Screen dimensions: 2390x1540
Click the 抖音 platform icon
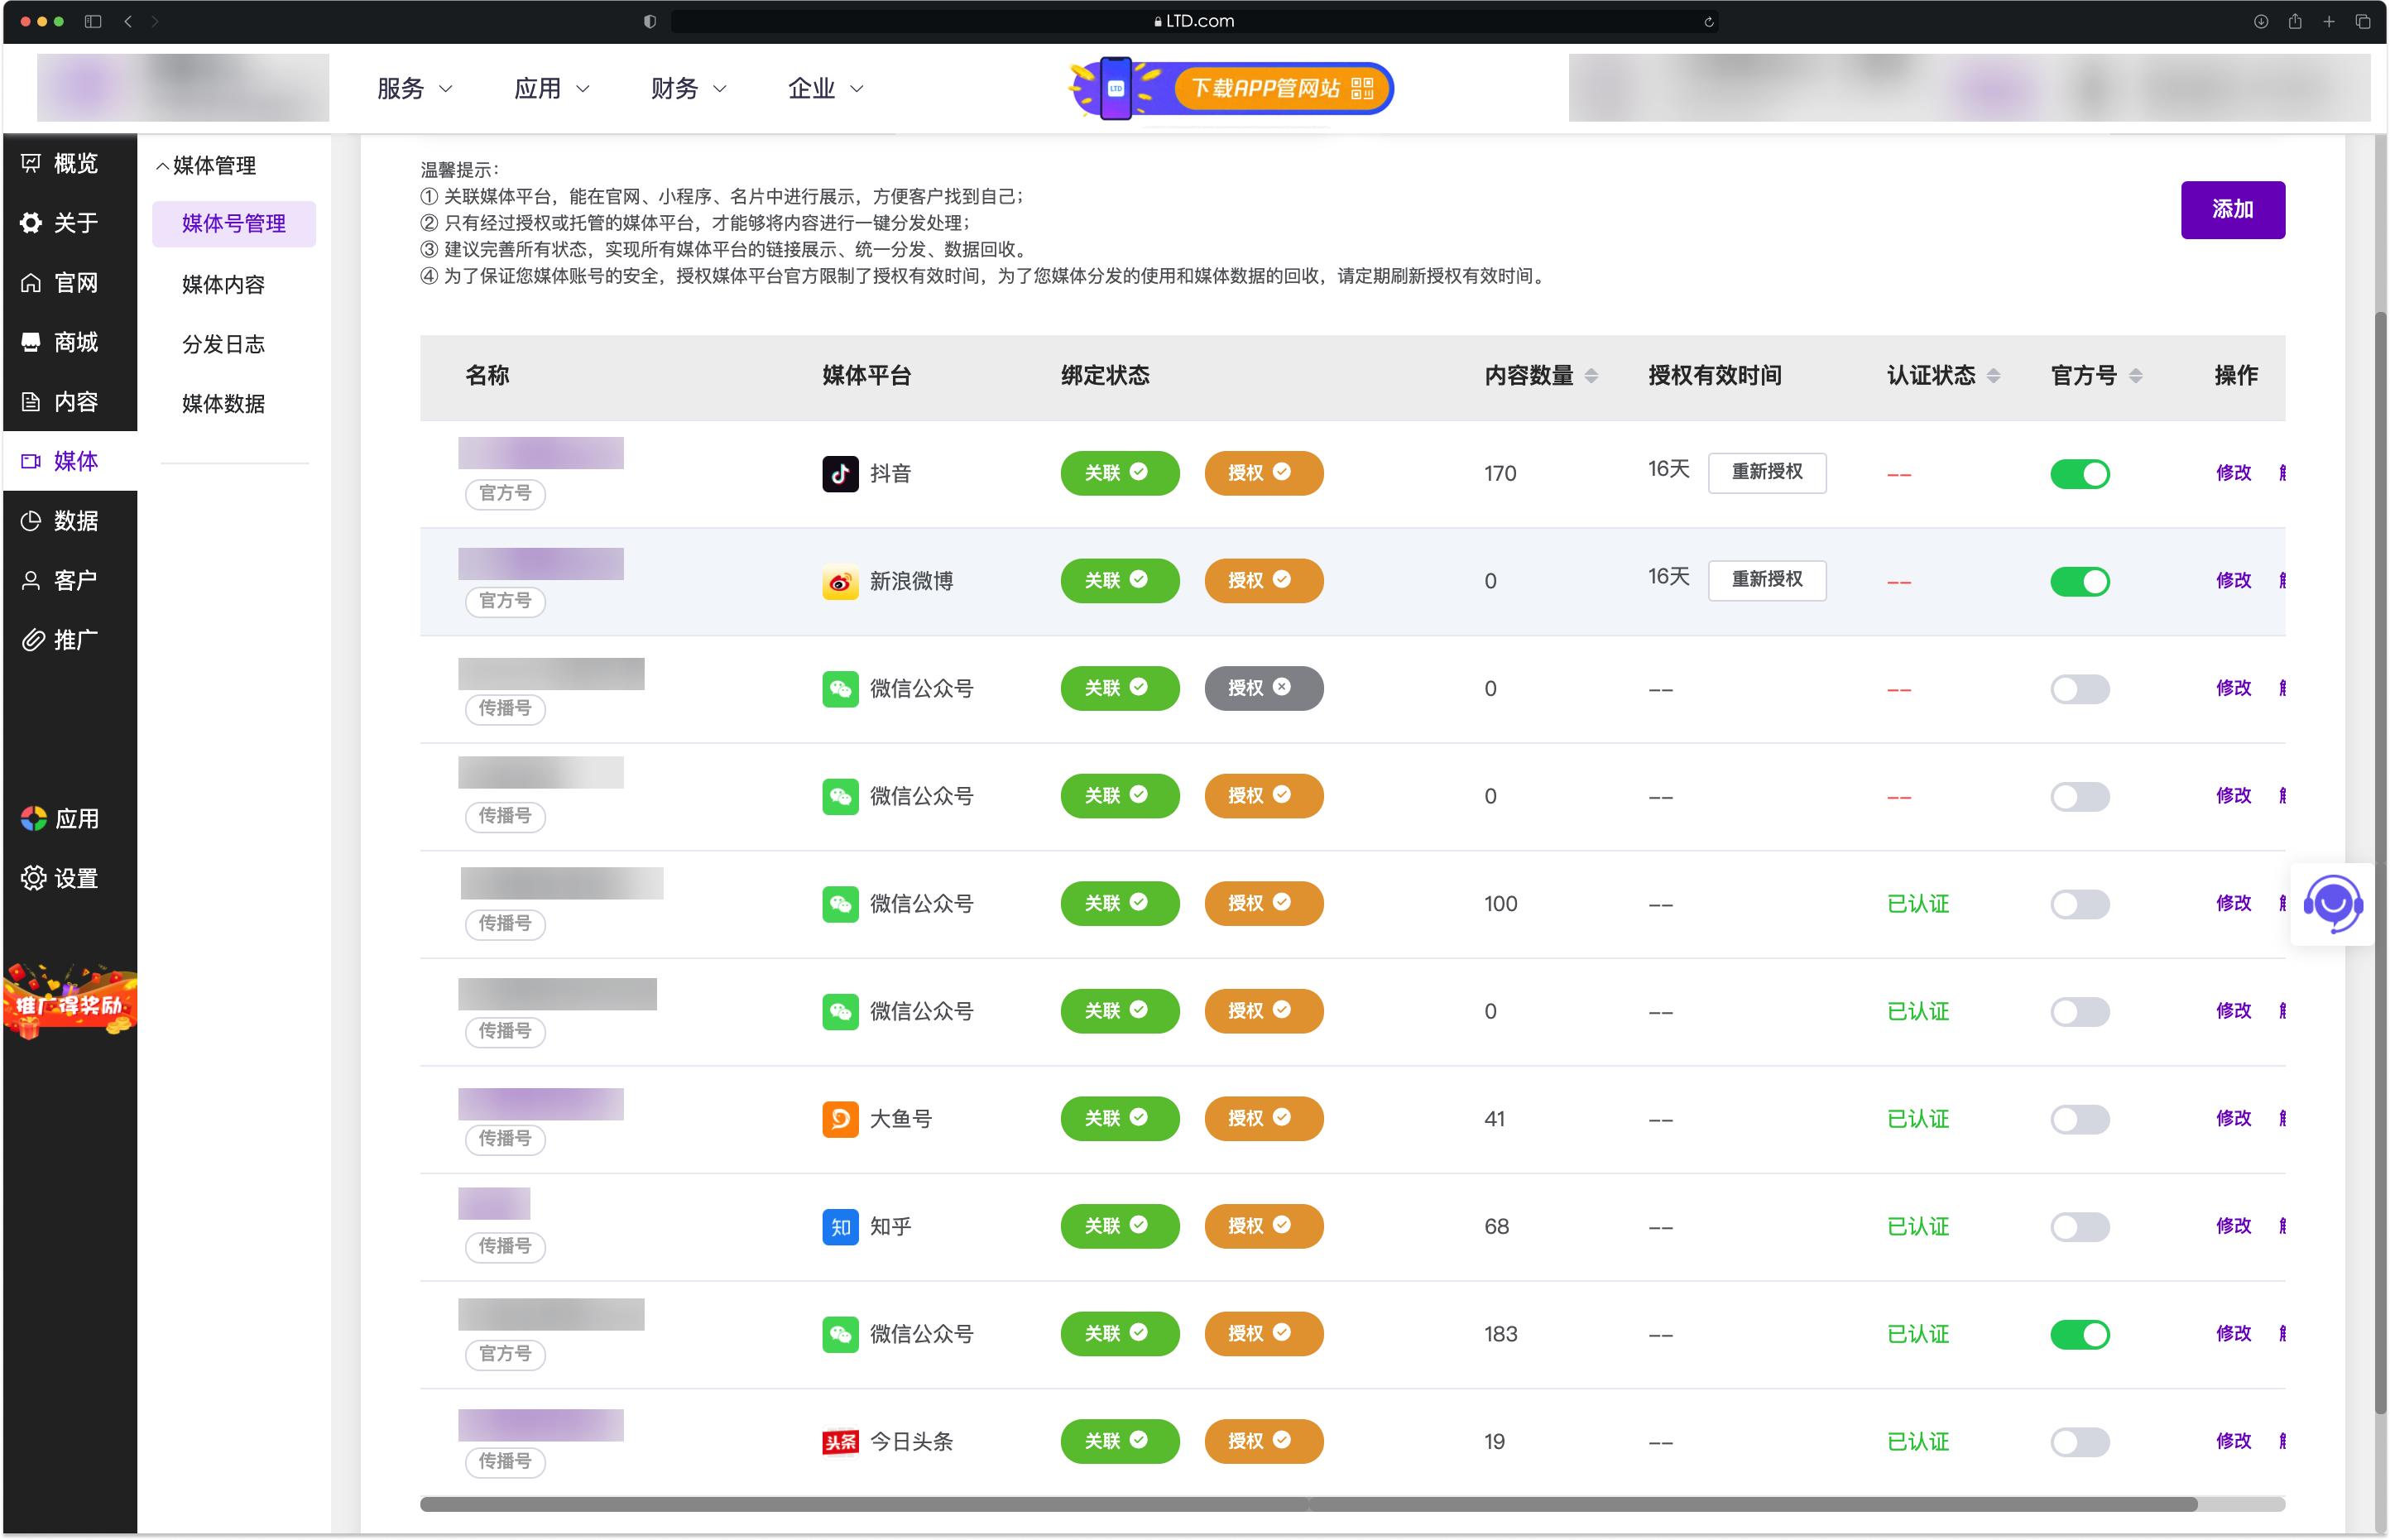coord(841,474)
